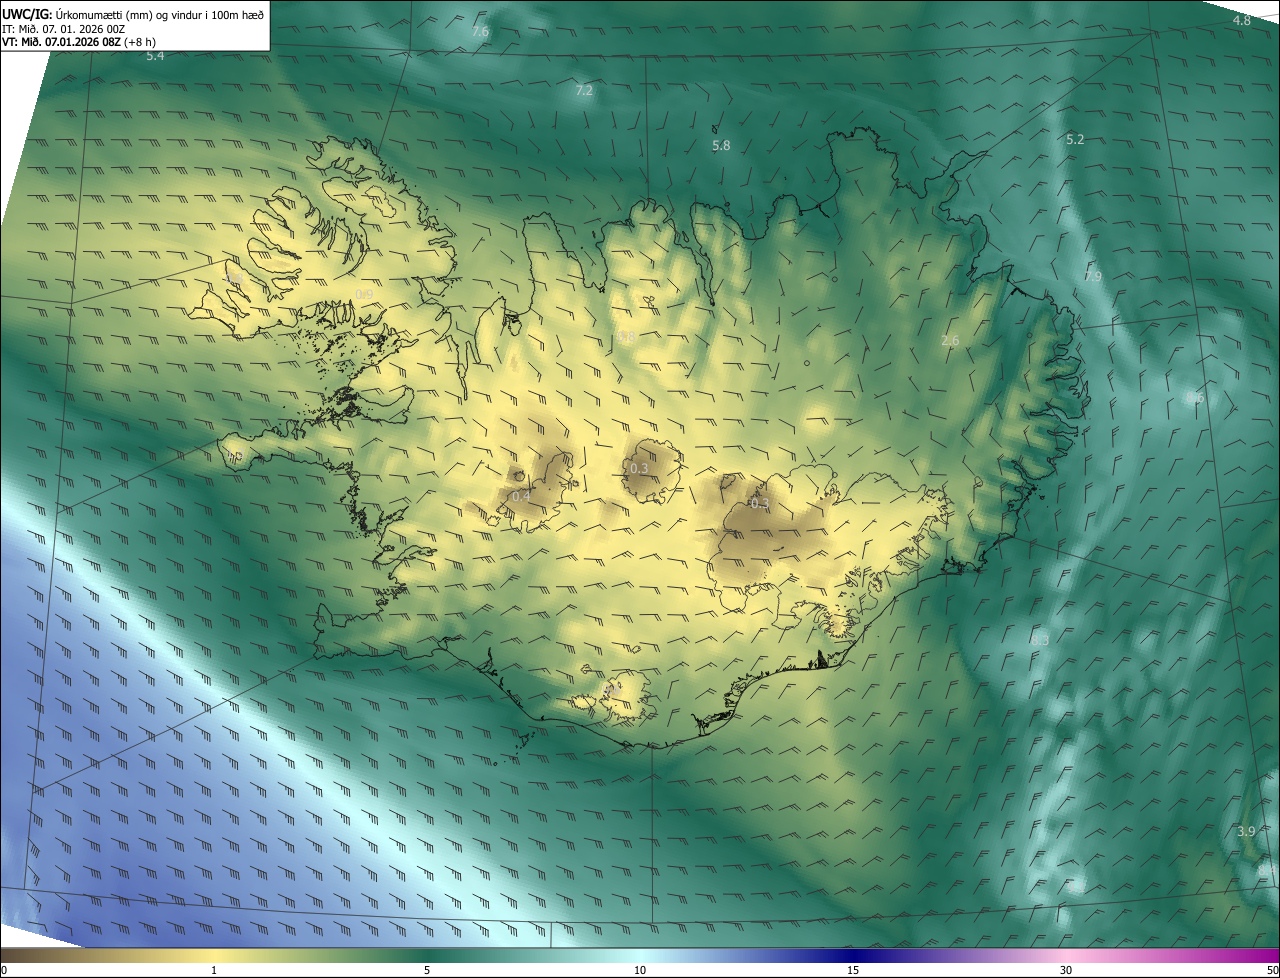This screenshot has height=978, width=1280.
Task: Click the 7.2 value label on map
Action: [x=584, y=90]
